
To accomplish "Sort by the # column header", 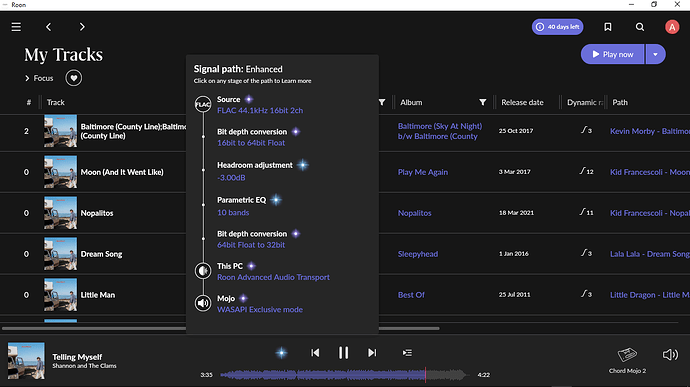I will pos(29,102).
